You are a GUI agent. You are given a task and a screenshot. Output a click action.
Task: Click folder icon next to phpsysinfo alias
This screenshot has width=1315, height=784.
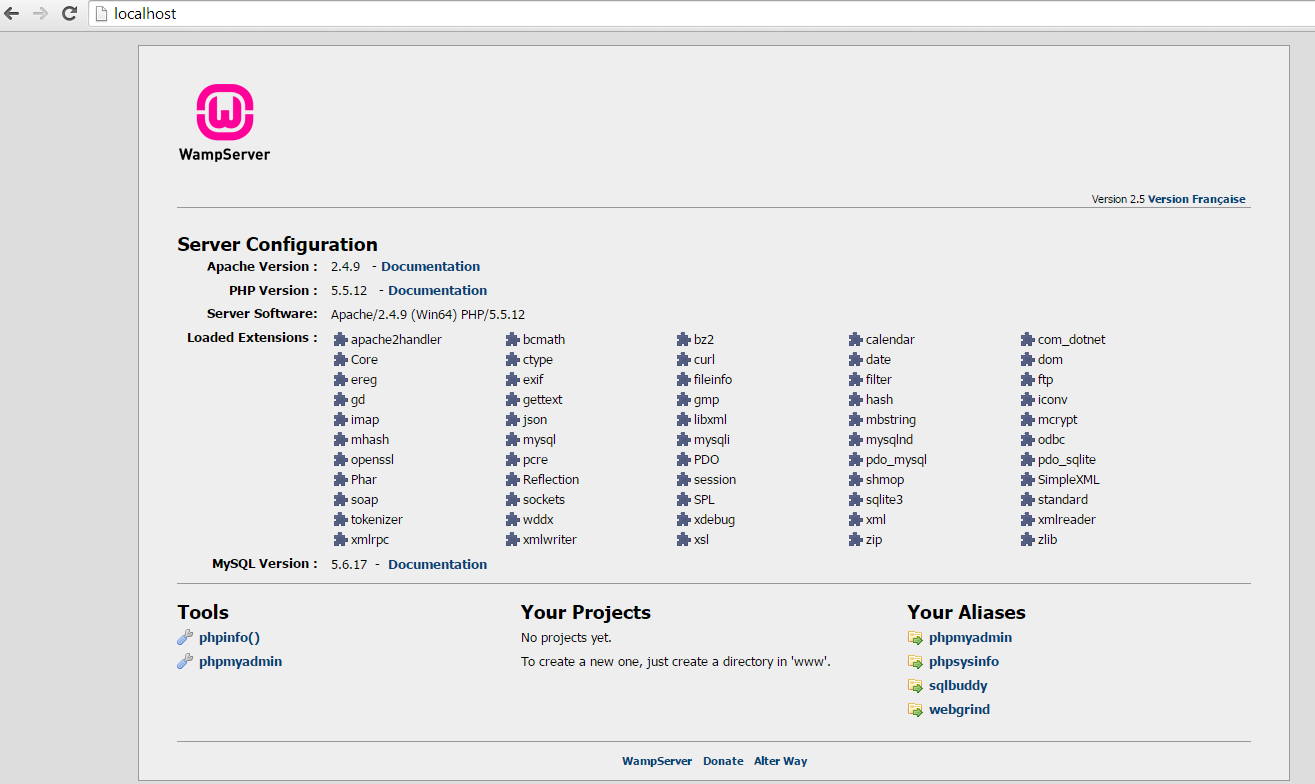915,662
